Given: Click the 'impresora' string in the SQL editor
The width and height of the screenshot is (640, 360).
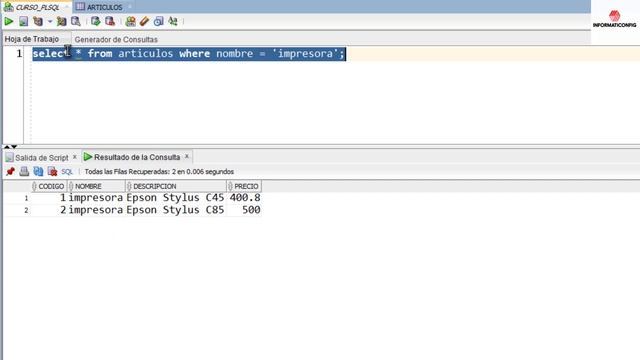Looking at the screenshot, I should point(305,53).
